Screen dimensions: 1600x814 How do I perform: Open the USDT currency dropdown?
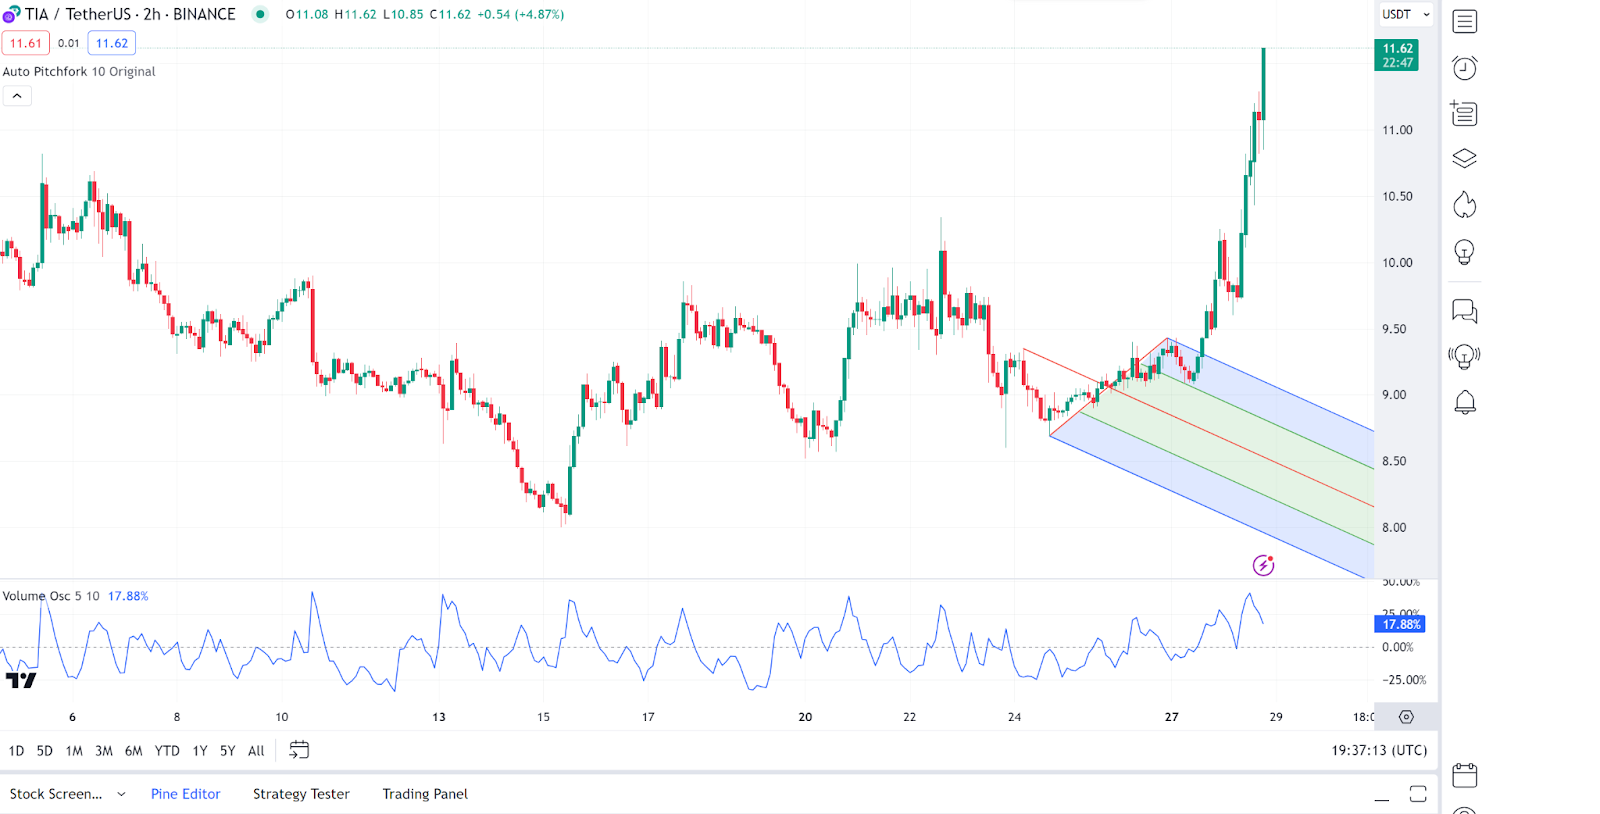(1405, 14)
